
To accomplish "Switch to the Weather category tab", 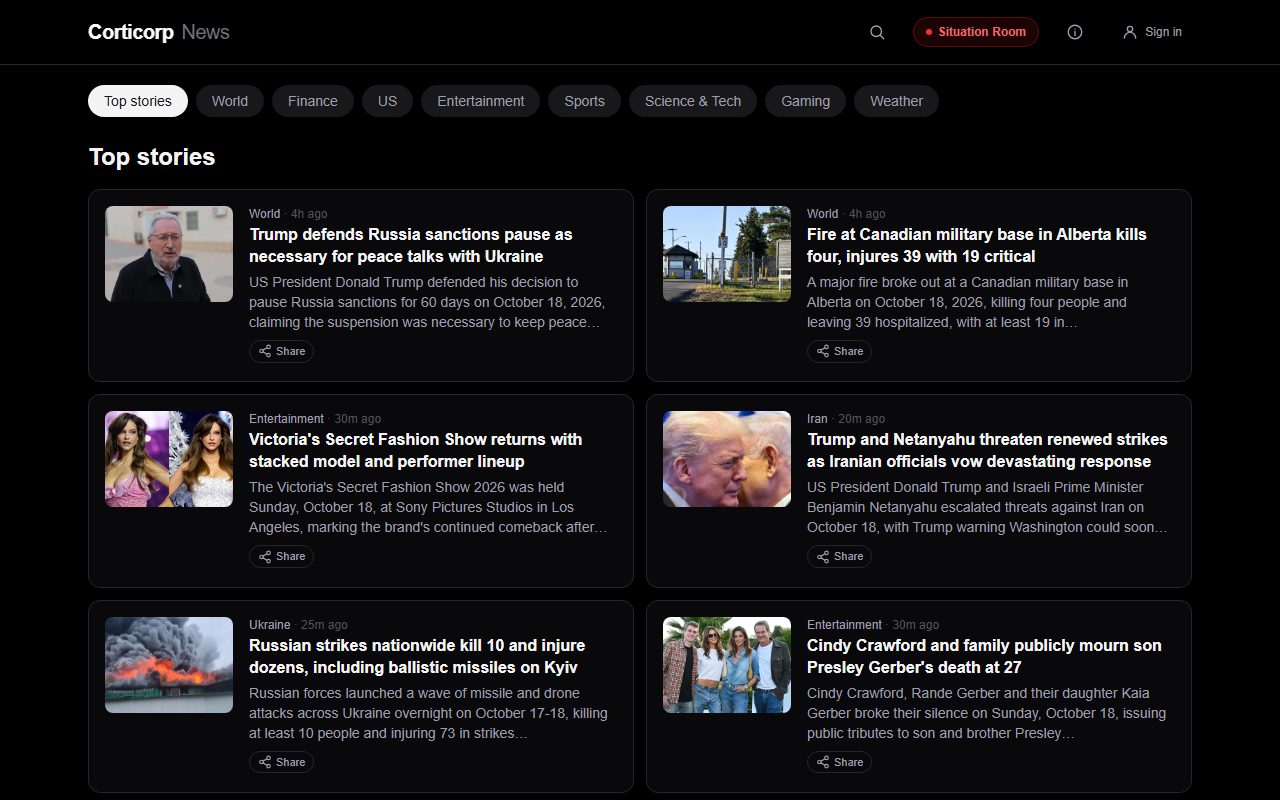I will 896,101.
